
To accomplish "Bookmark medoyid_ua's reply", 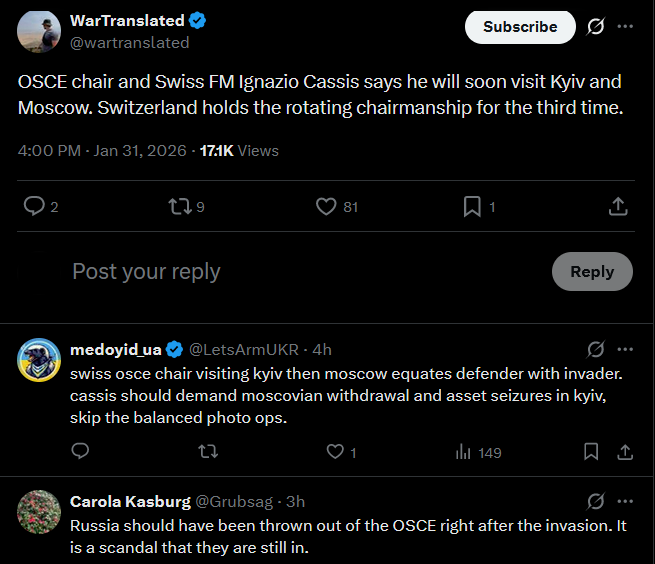I will (x=591, y=452).
